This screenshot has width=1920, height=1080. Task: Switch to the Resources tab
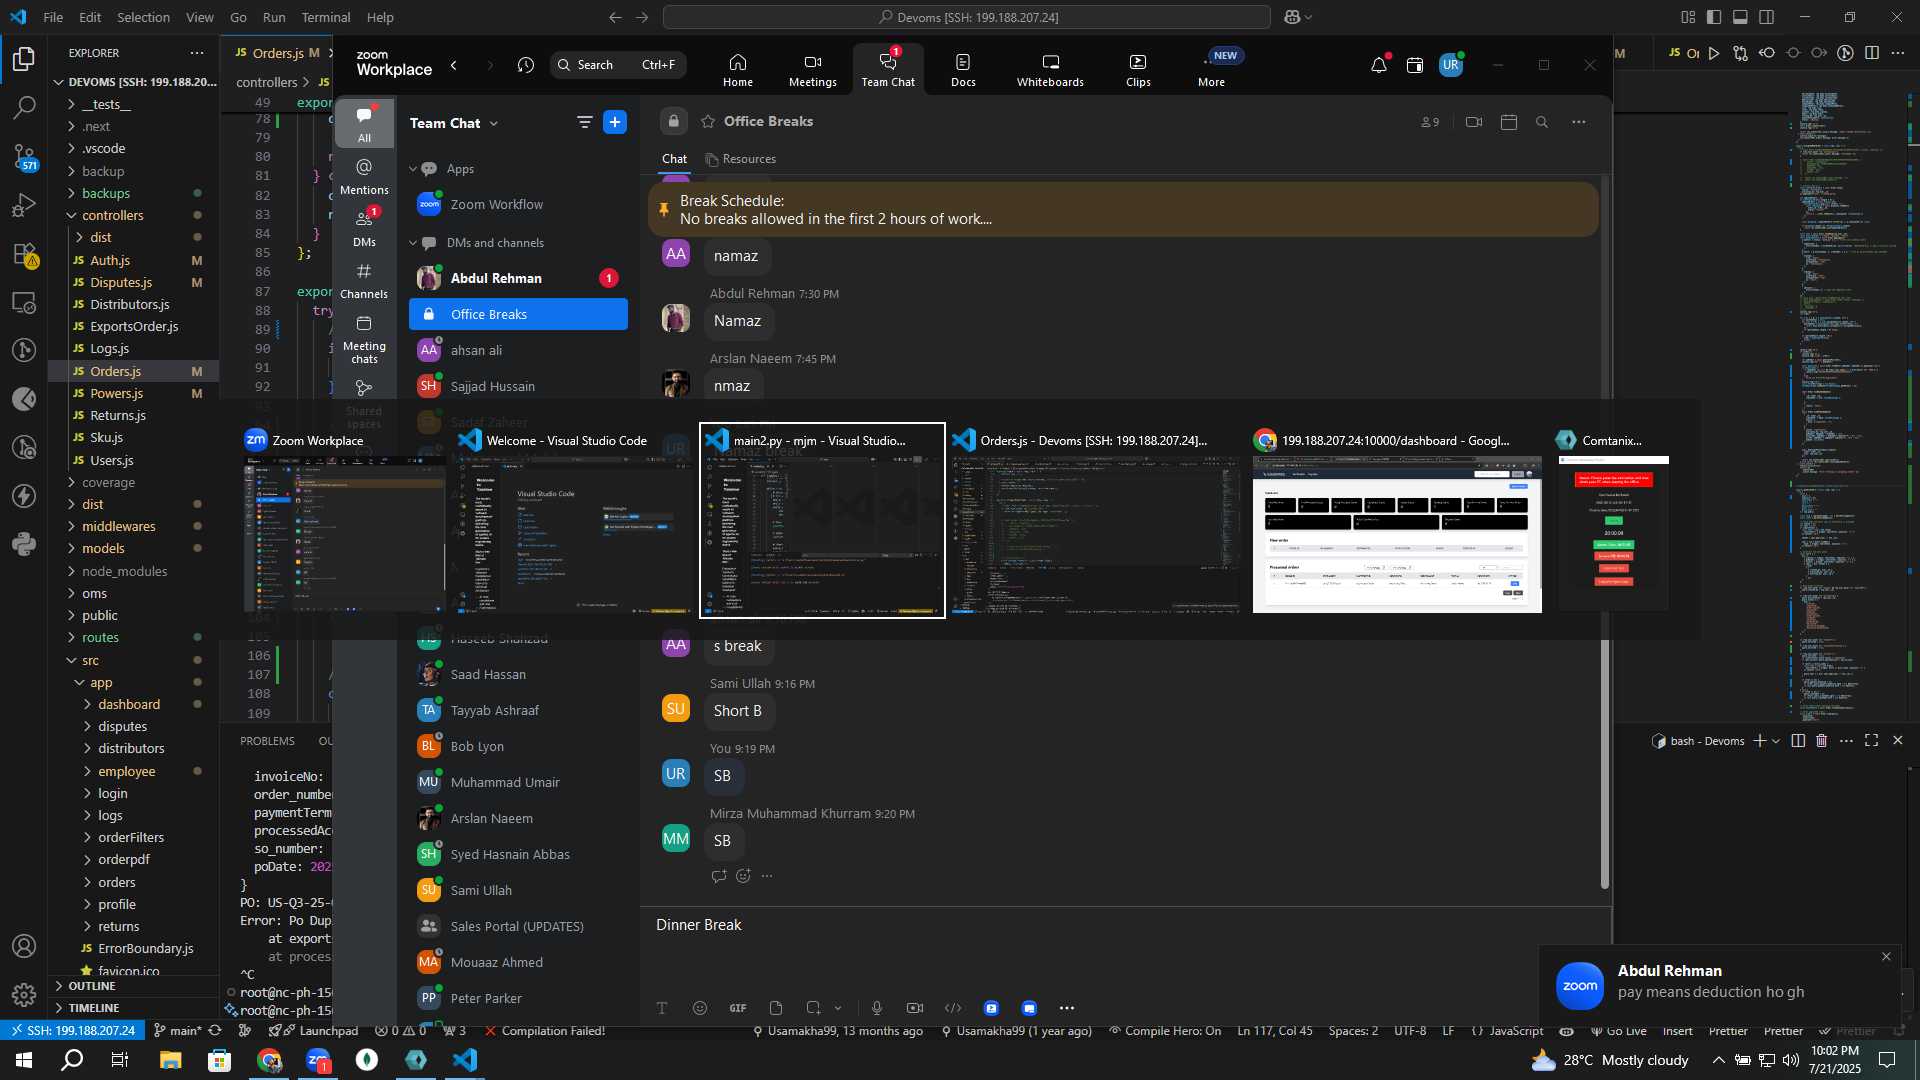point(740,159)
